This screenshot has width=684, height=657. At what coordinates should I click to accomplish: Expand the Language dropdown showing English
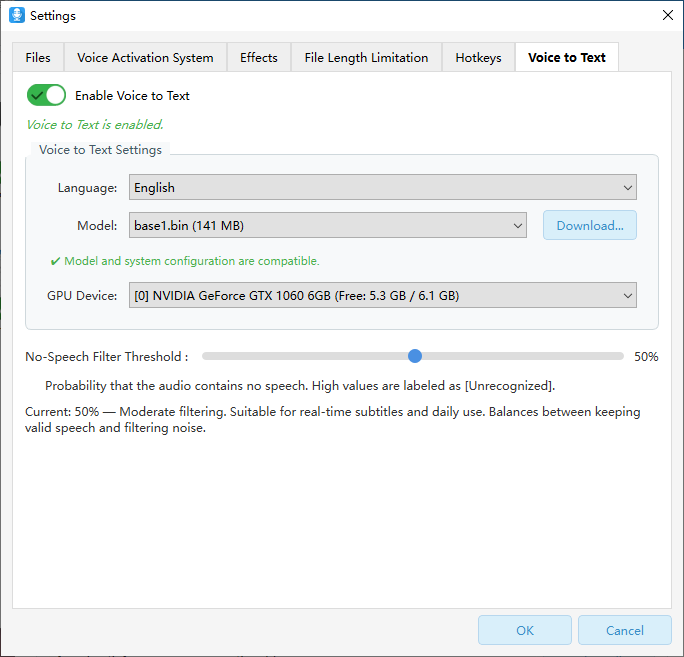pyautogui.click(x=383, y=187)
